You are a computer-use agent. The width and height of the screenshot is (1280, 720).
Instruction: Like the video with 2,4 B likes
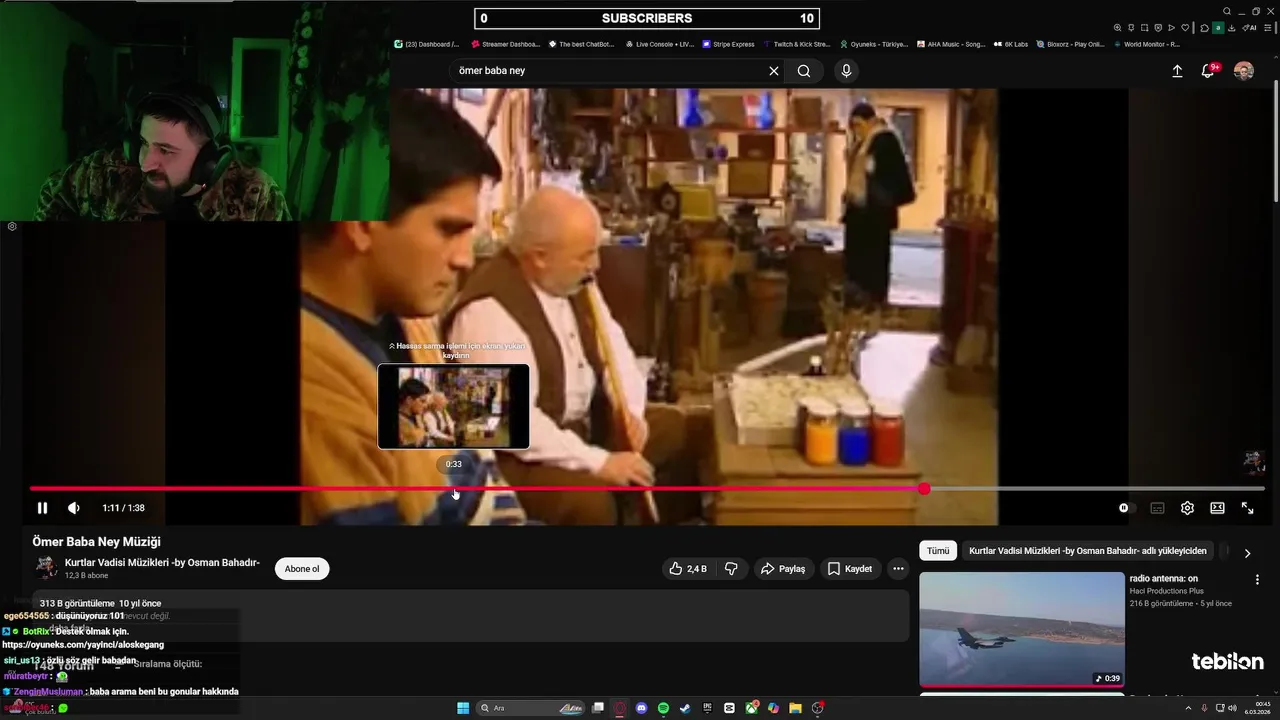[688, 569]
